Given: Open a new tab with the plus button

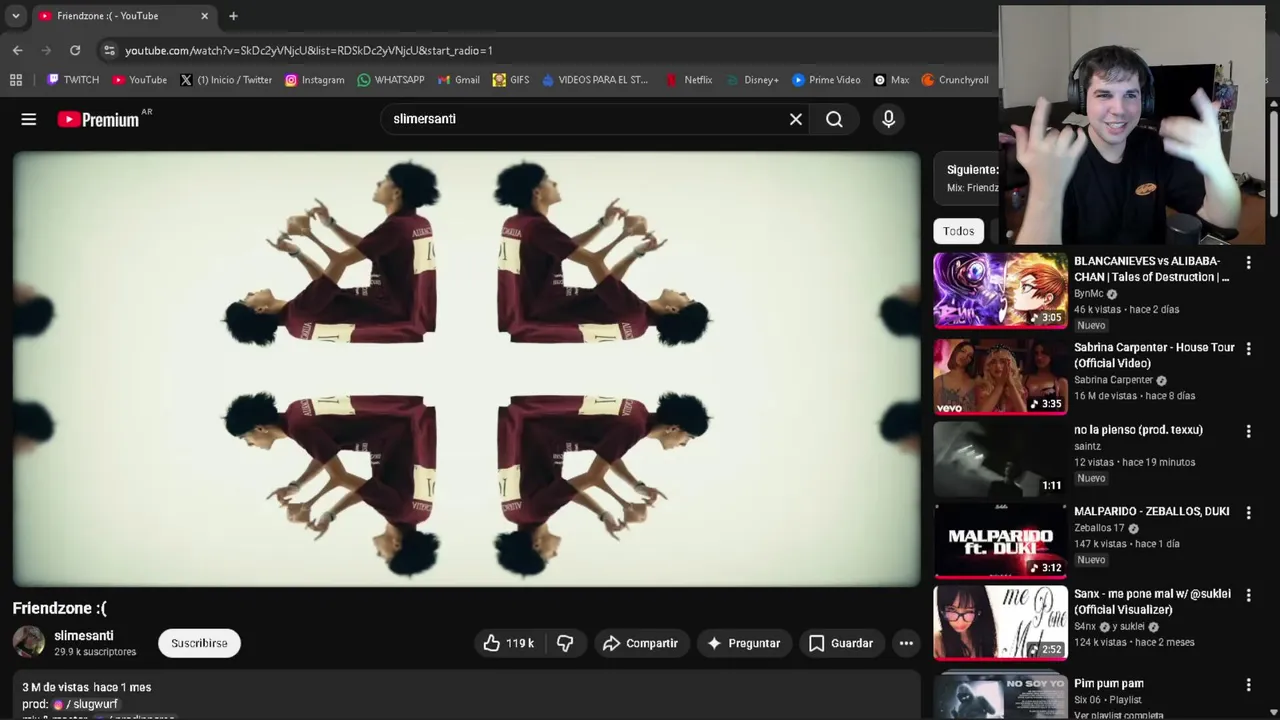Looking at the screenshot, I should pyautogui.click(x=233, y=16).
